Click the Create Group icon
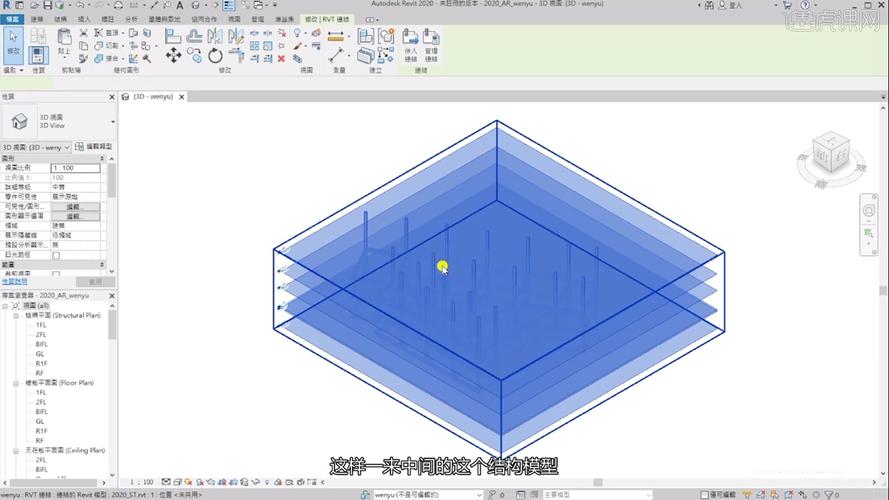889x500 pixels. 387,36
